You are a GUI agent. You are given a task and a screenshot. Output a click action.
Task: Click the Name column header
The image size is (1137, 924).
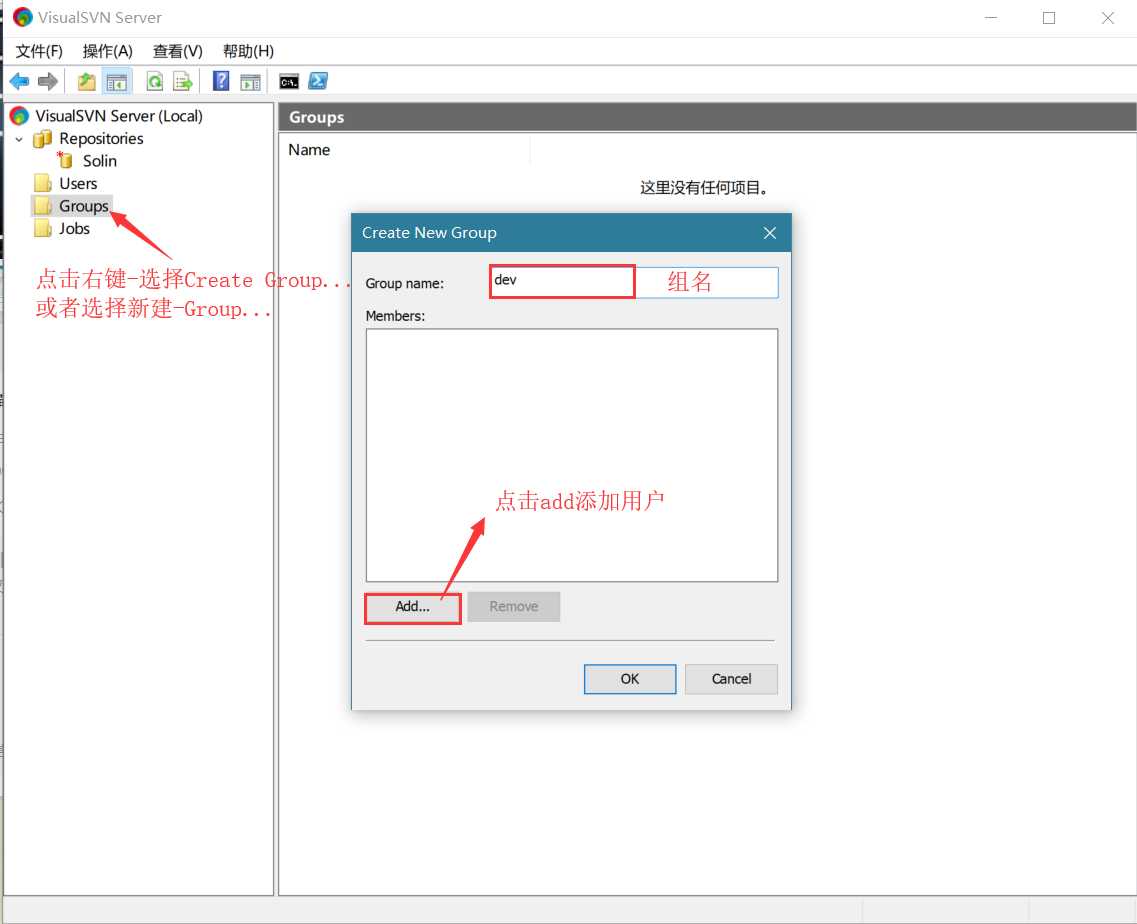(405, 149)
